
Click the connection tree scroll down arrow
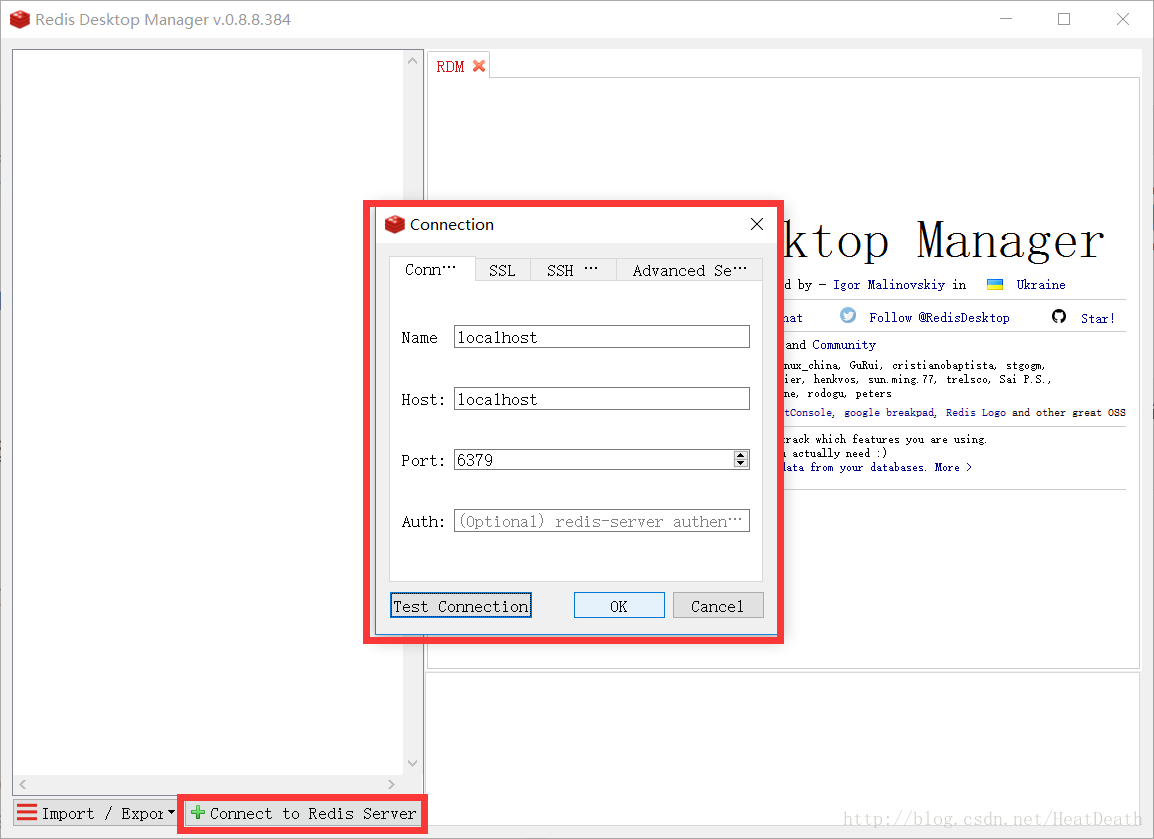point(412,763)
